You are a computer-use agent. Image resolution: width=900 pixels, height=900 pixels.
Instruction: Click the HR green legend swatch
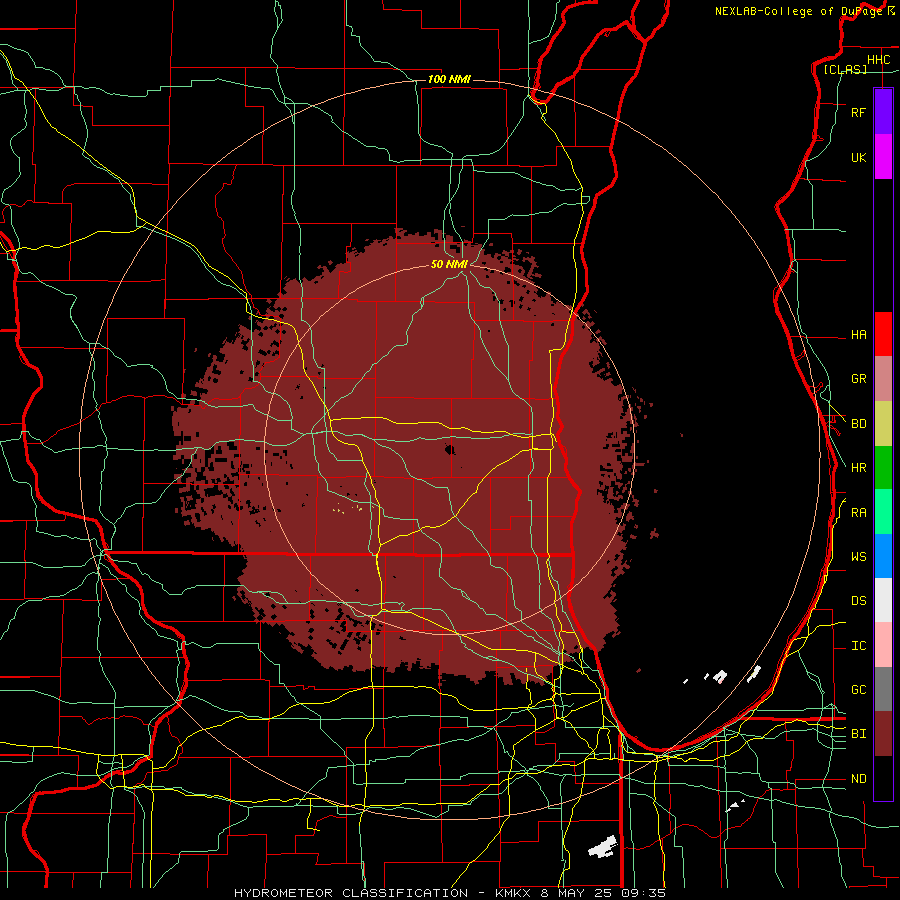[883, 468]
